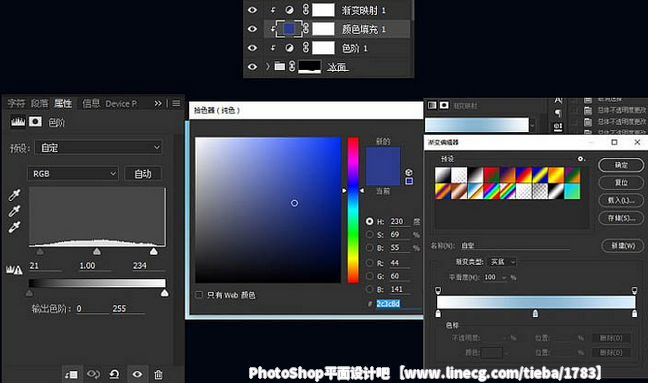
Task: Click mask link icon of 渐变映射 1
Action: [x=306, y=10]
